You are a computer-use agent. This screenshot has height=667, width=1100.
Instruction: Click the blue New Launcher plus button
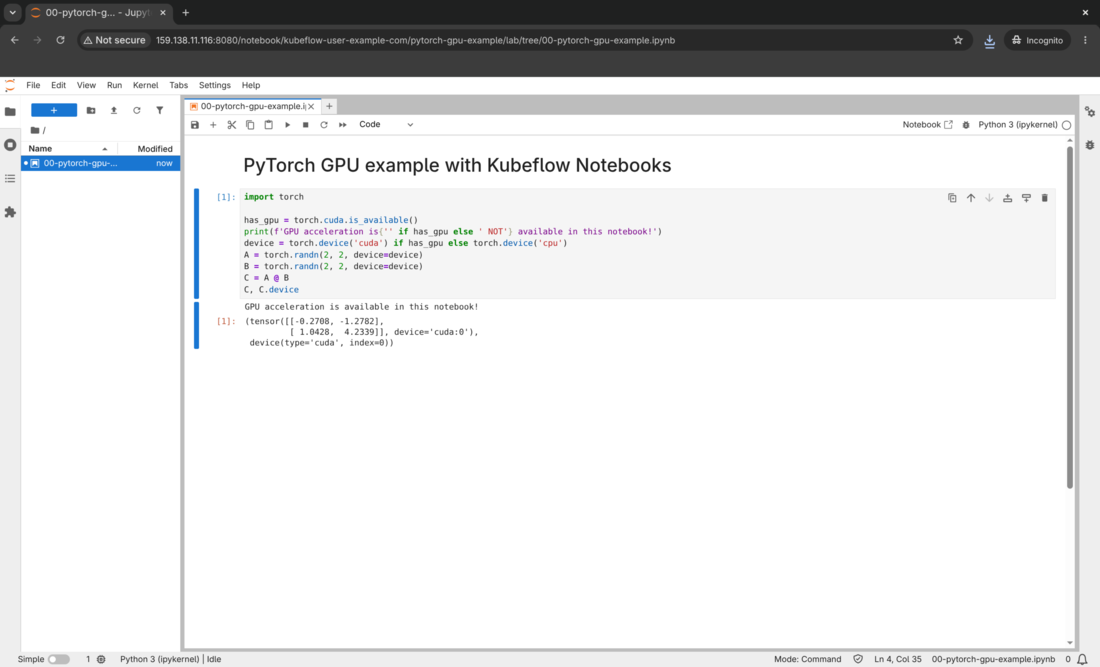point(54,110)
